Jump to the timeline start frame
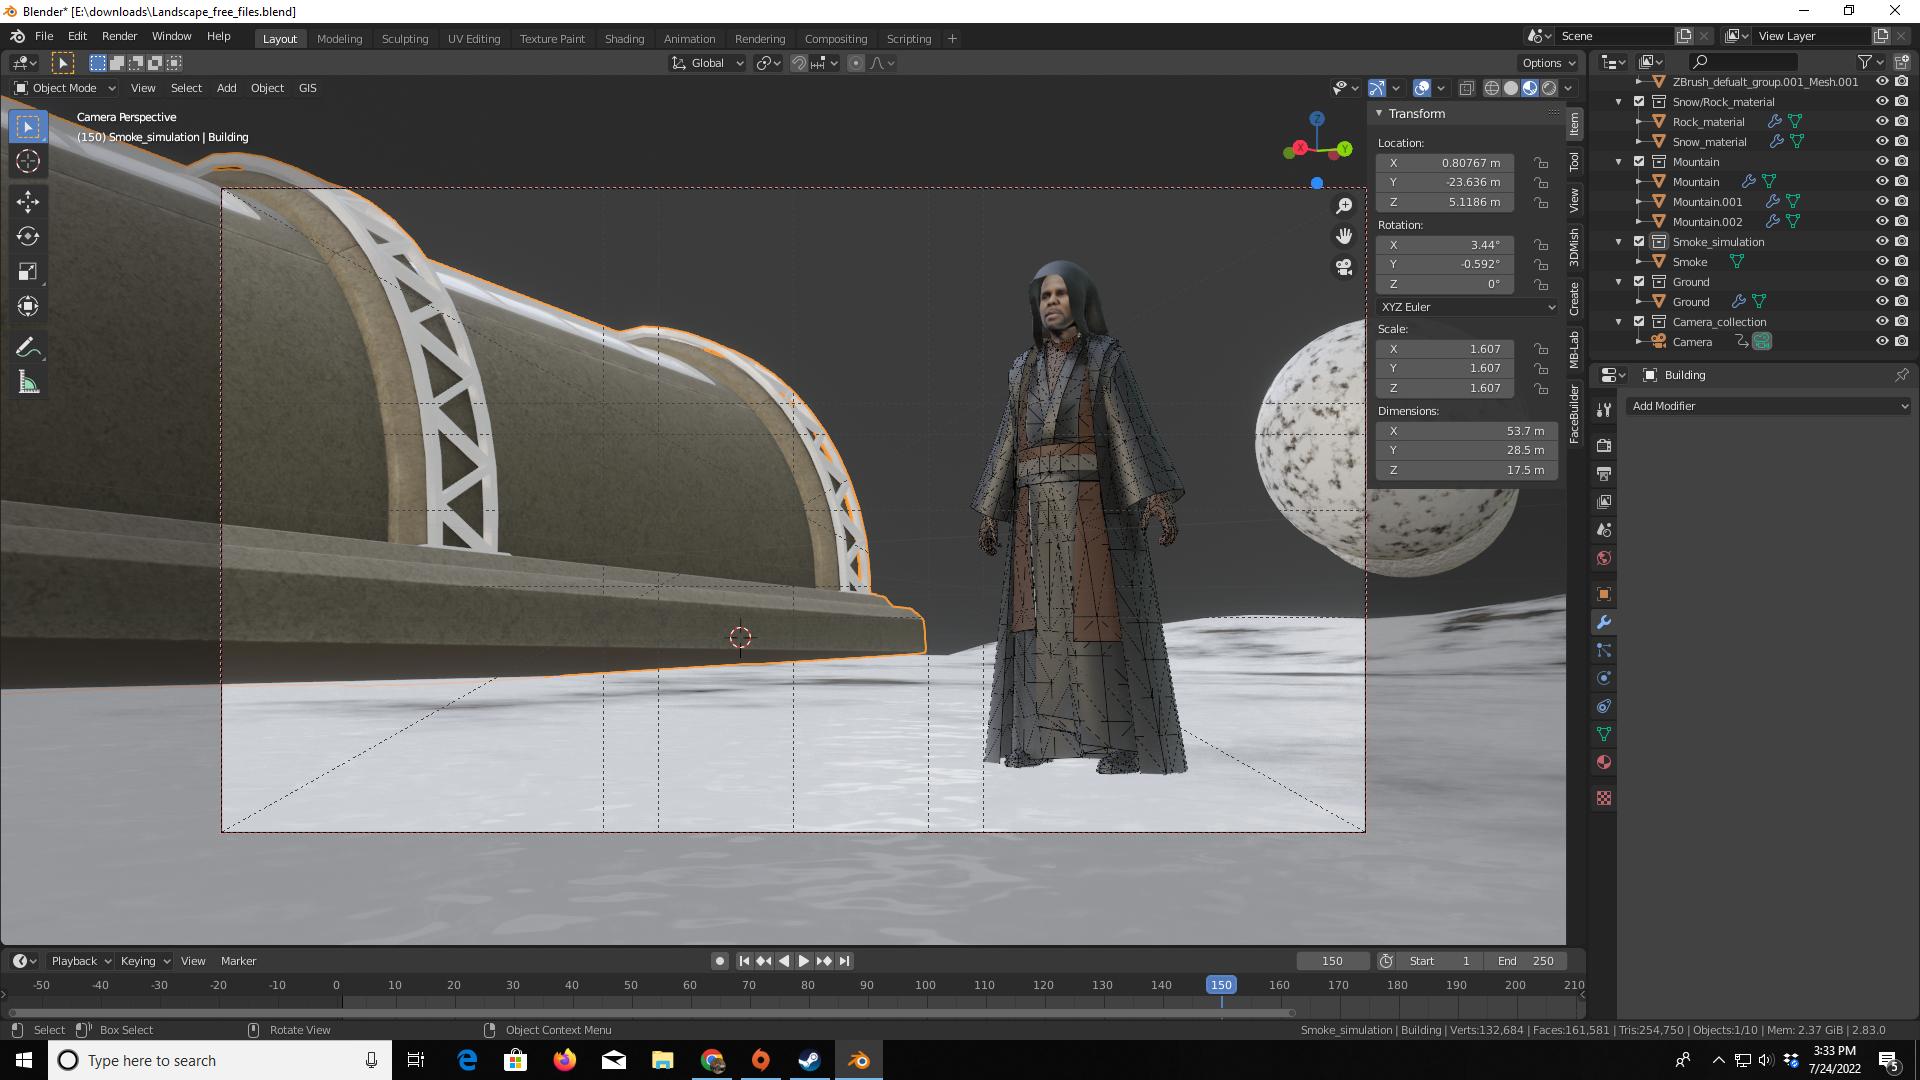Screen dimensions: 1920x1080 (744, 961)
